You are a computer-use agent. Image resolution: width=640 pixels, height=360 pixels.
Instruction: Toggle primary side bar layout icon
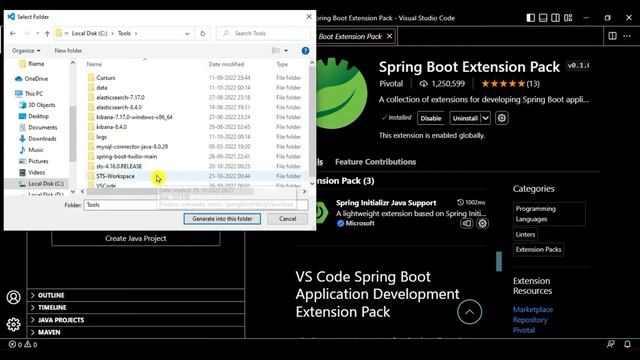pyautogui.click(x=530, y=18)
